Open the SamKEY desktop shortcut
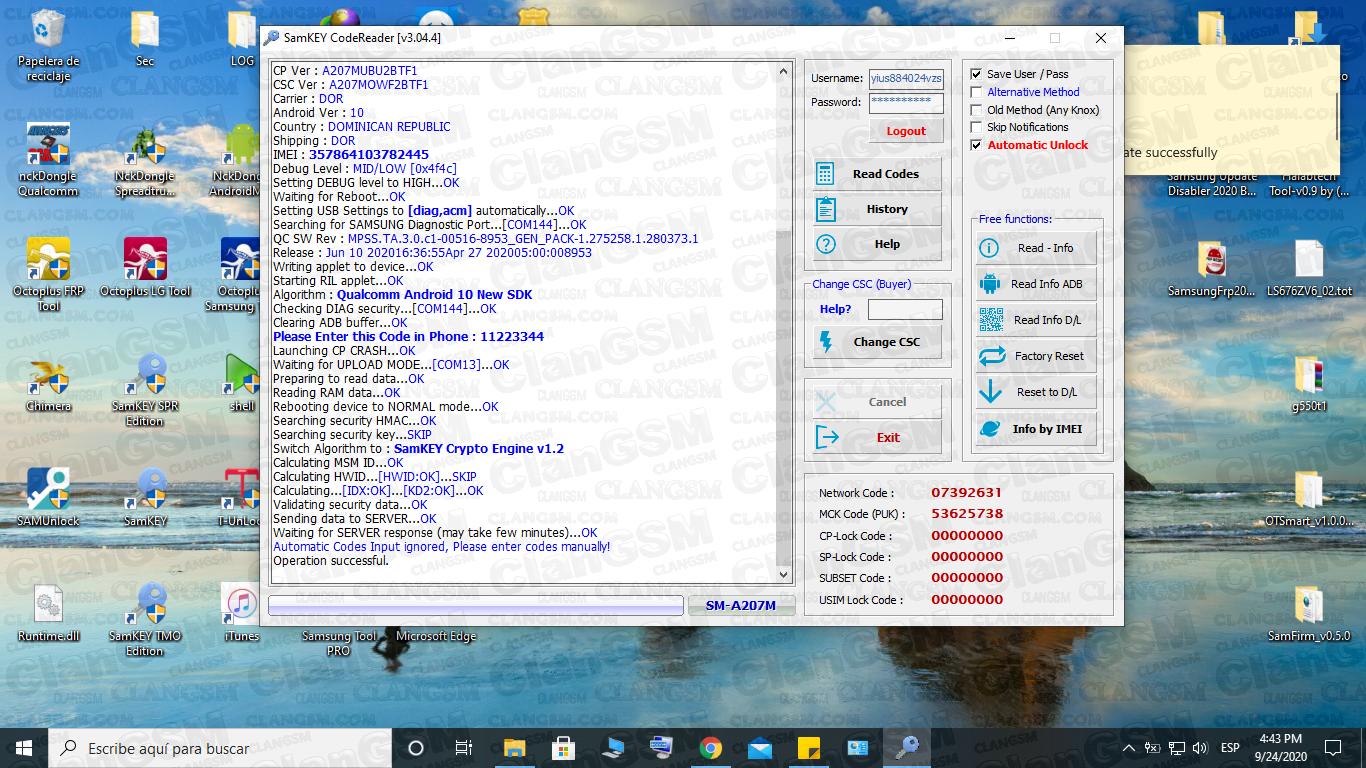The image size is (1366, 768). 145,497
